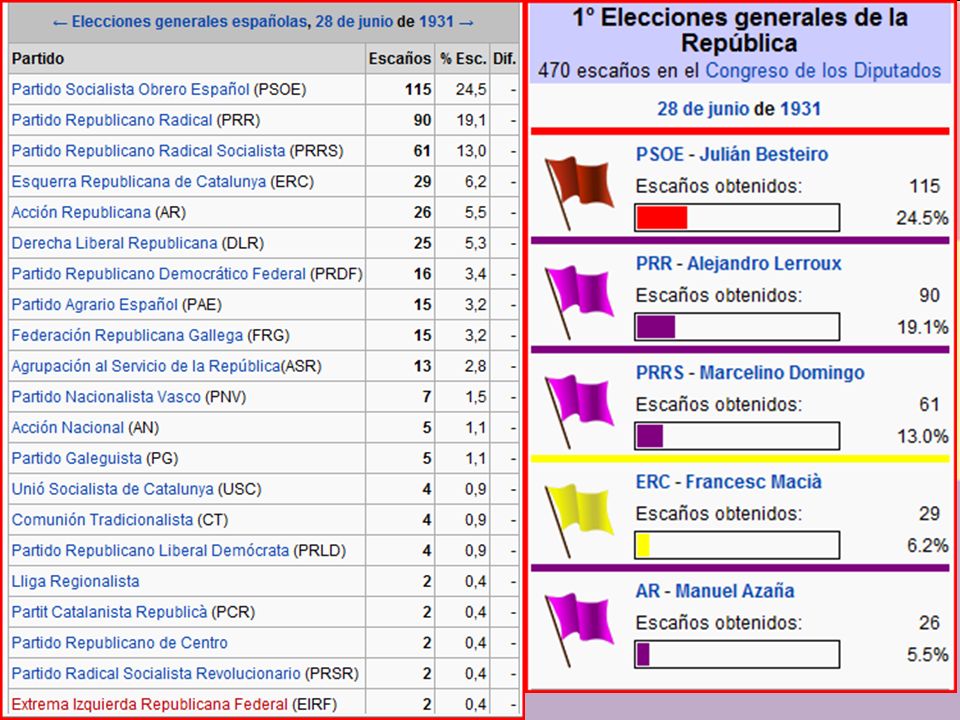Click the 1º Elecciones generales de la República title
The height and width of the screenshot is (720, 960).
740,30
